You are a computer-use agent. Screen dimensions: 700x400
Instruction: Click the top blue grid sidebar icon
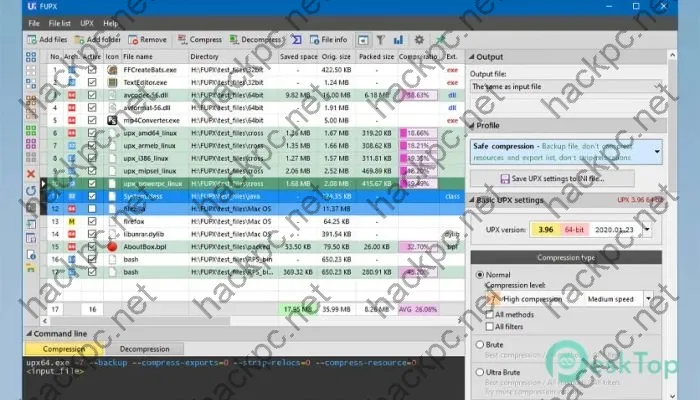point(31,57)
